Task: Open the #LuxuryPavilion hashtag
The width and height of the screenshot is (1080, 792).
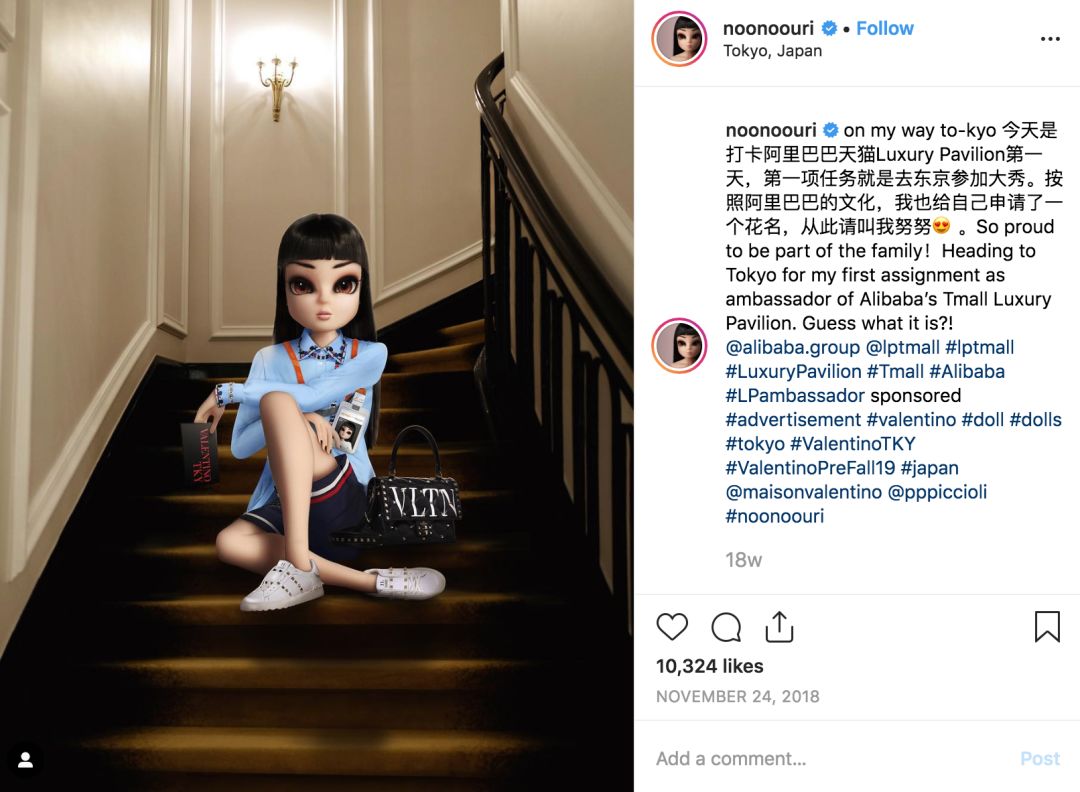Action: [x=793, y=371]
